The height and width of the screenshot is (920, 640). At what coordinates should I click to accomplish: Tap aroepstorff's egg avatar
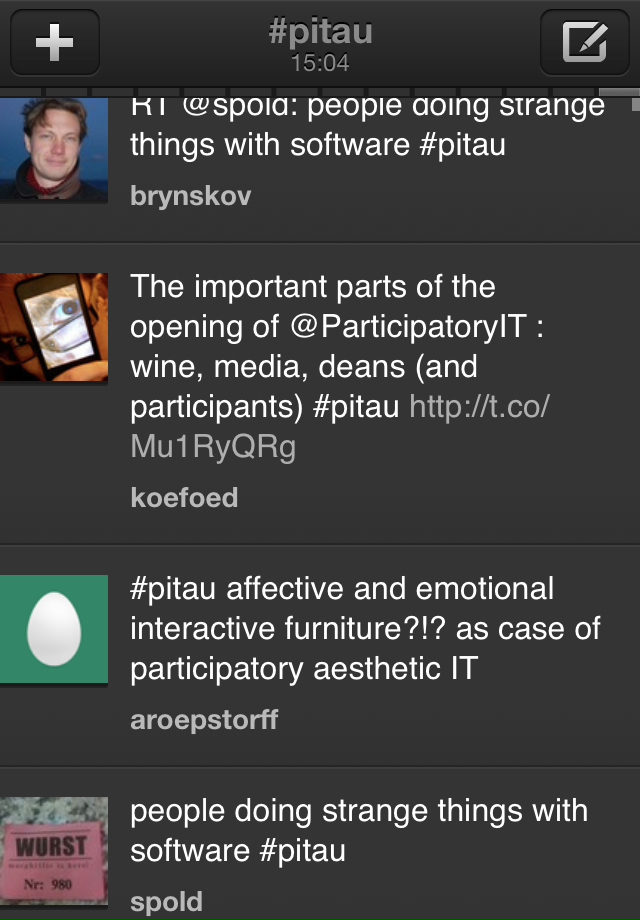pos(54,630)
